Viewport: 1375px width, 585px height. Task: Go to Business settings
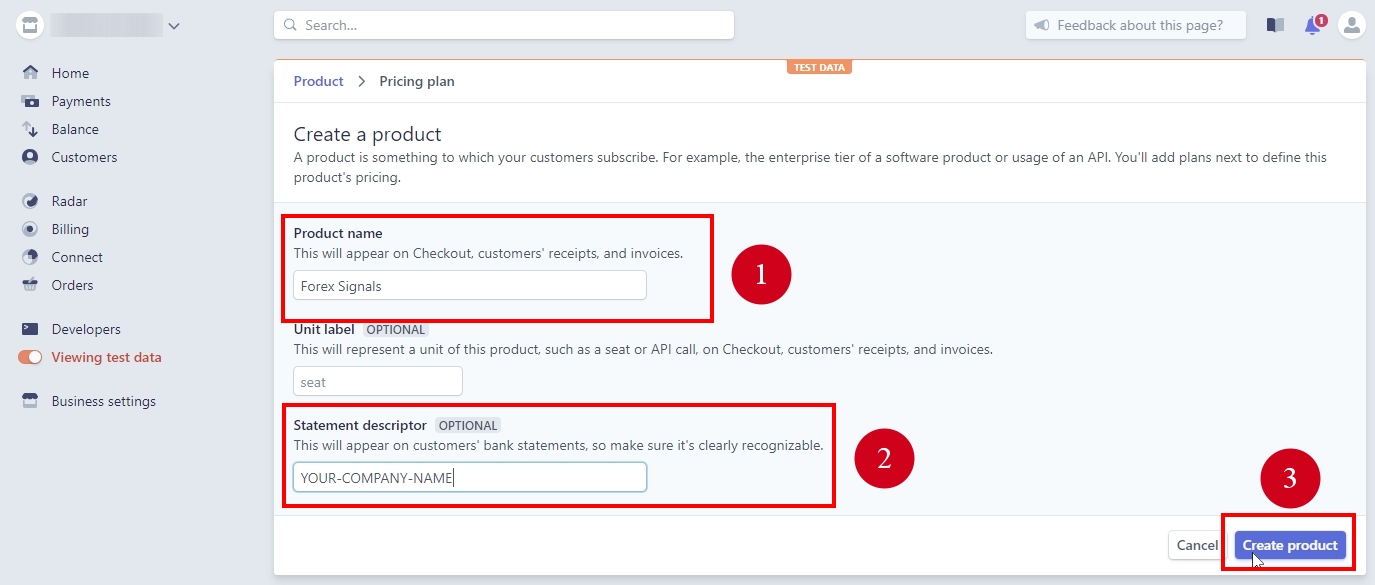point(103,401)
